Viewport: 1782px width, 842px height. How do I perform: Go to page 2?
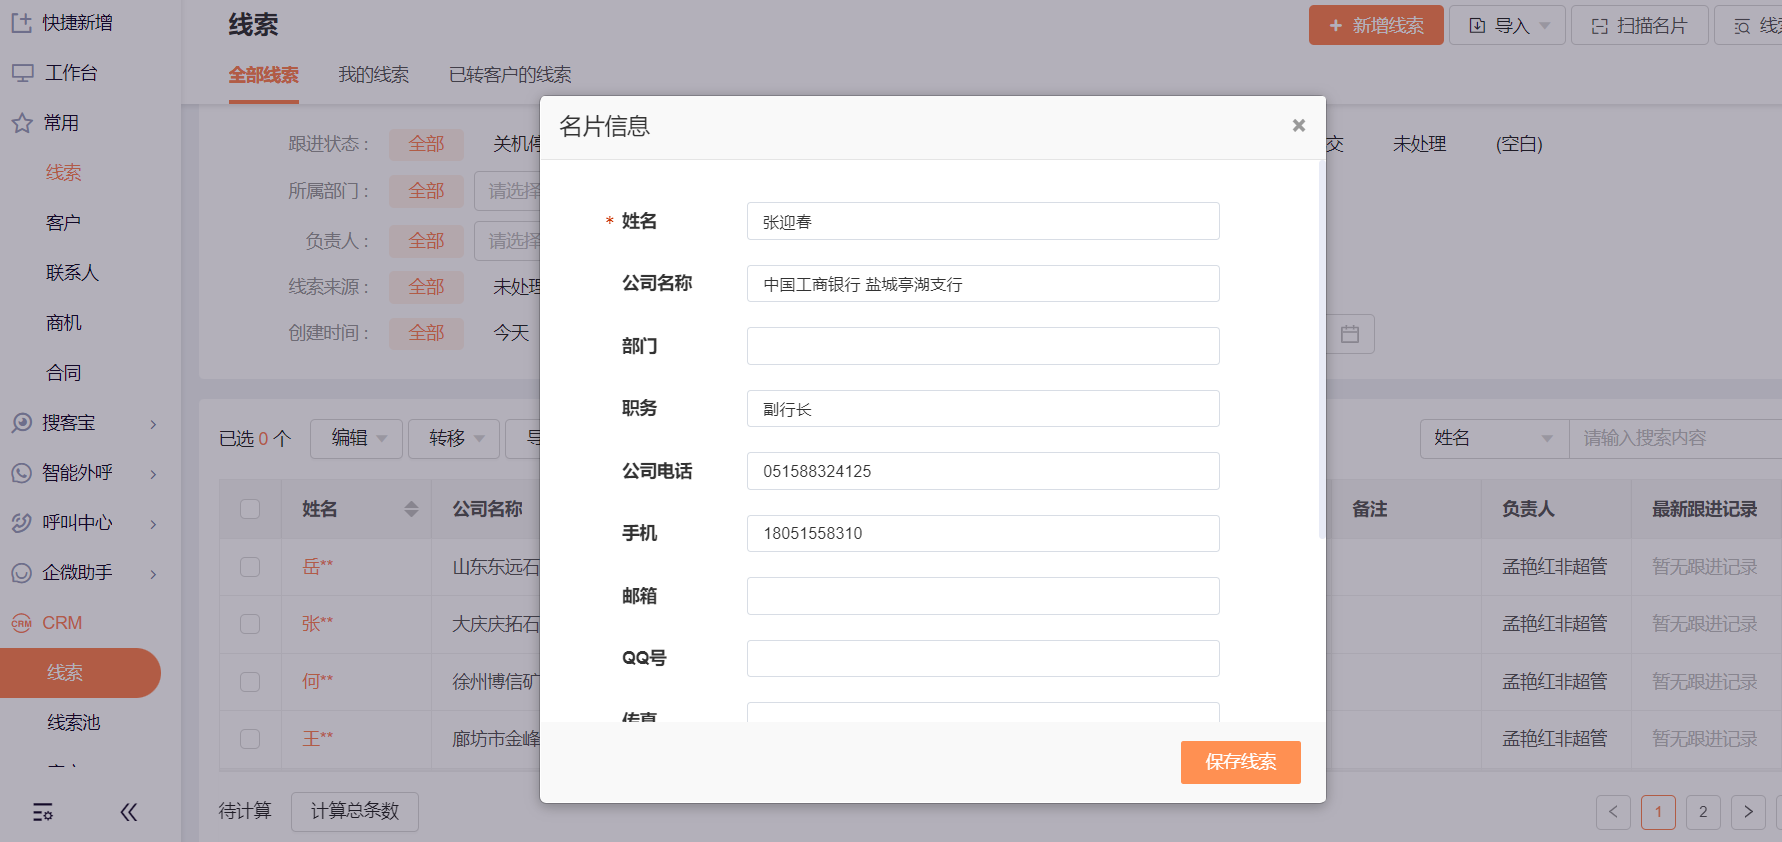(1703, 812)
